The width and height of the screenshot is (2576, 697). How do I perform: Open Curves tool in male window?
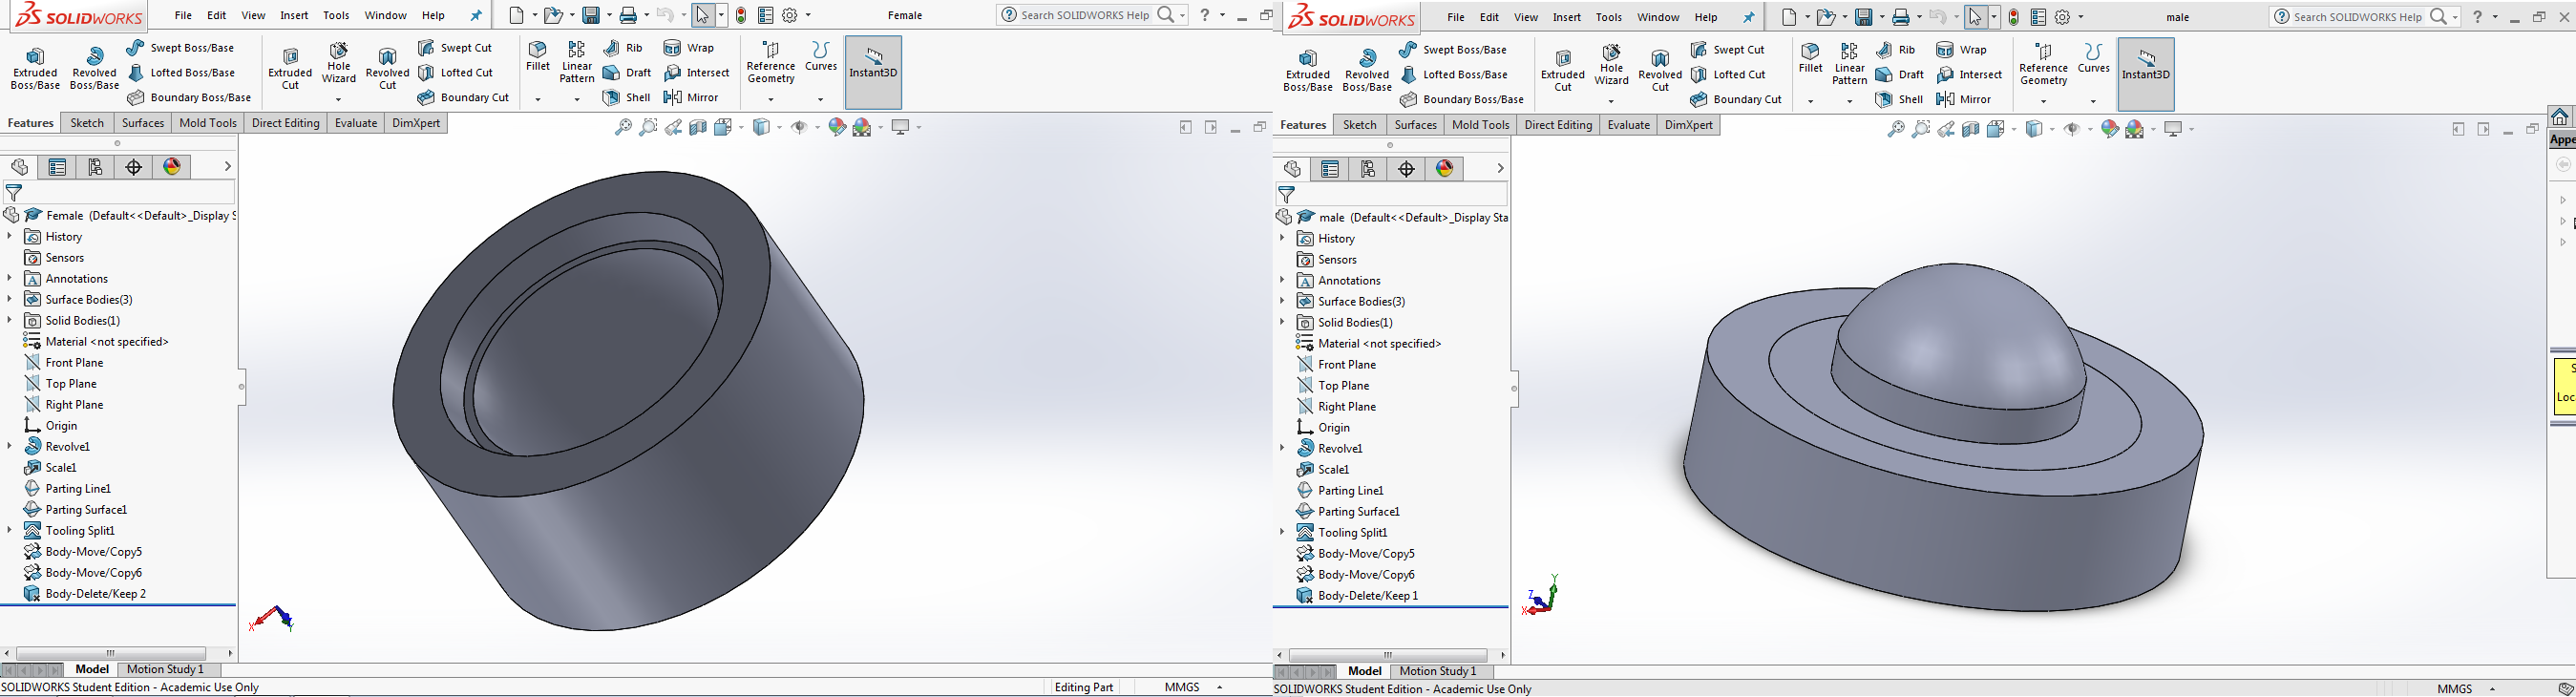coord(2093,59)
